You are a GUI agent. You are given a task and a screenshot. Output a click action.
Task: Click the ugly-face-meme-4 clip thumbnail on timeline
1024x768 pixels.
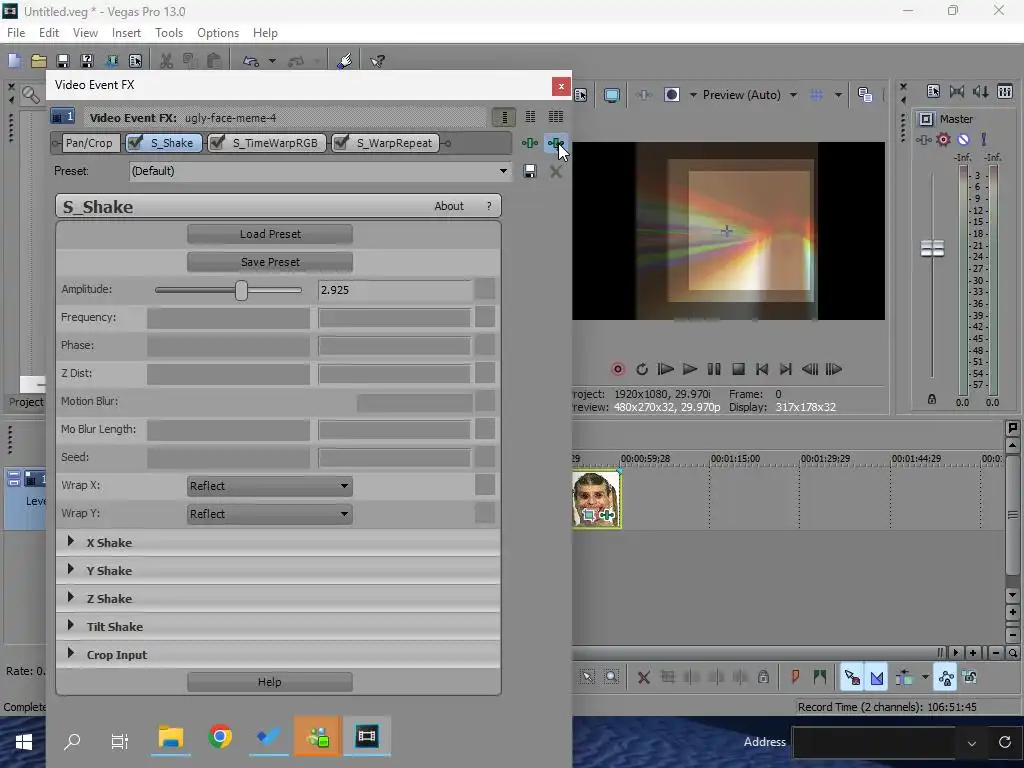pyautogui.click(x=596, y=499)
